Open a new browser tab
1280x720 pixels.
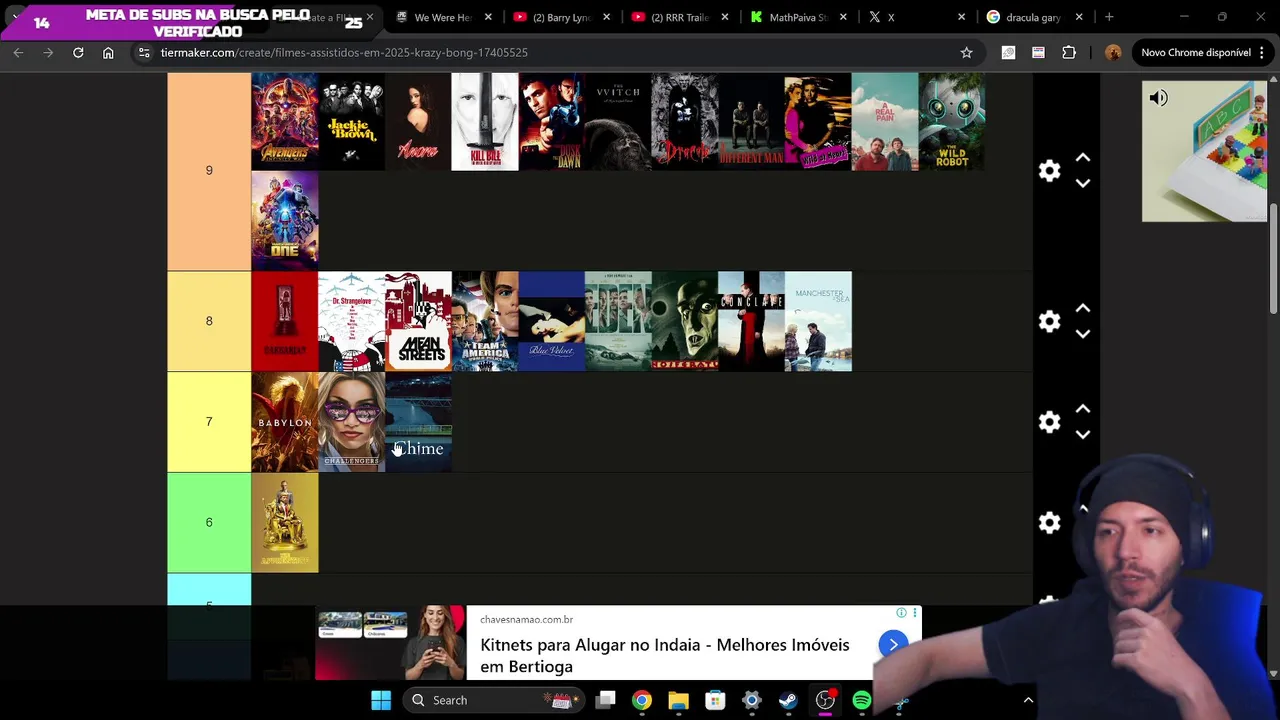click(1109, 17)
